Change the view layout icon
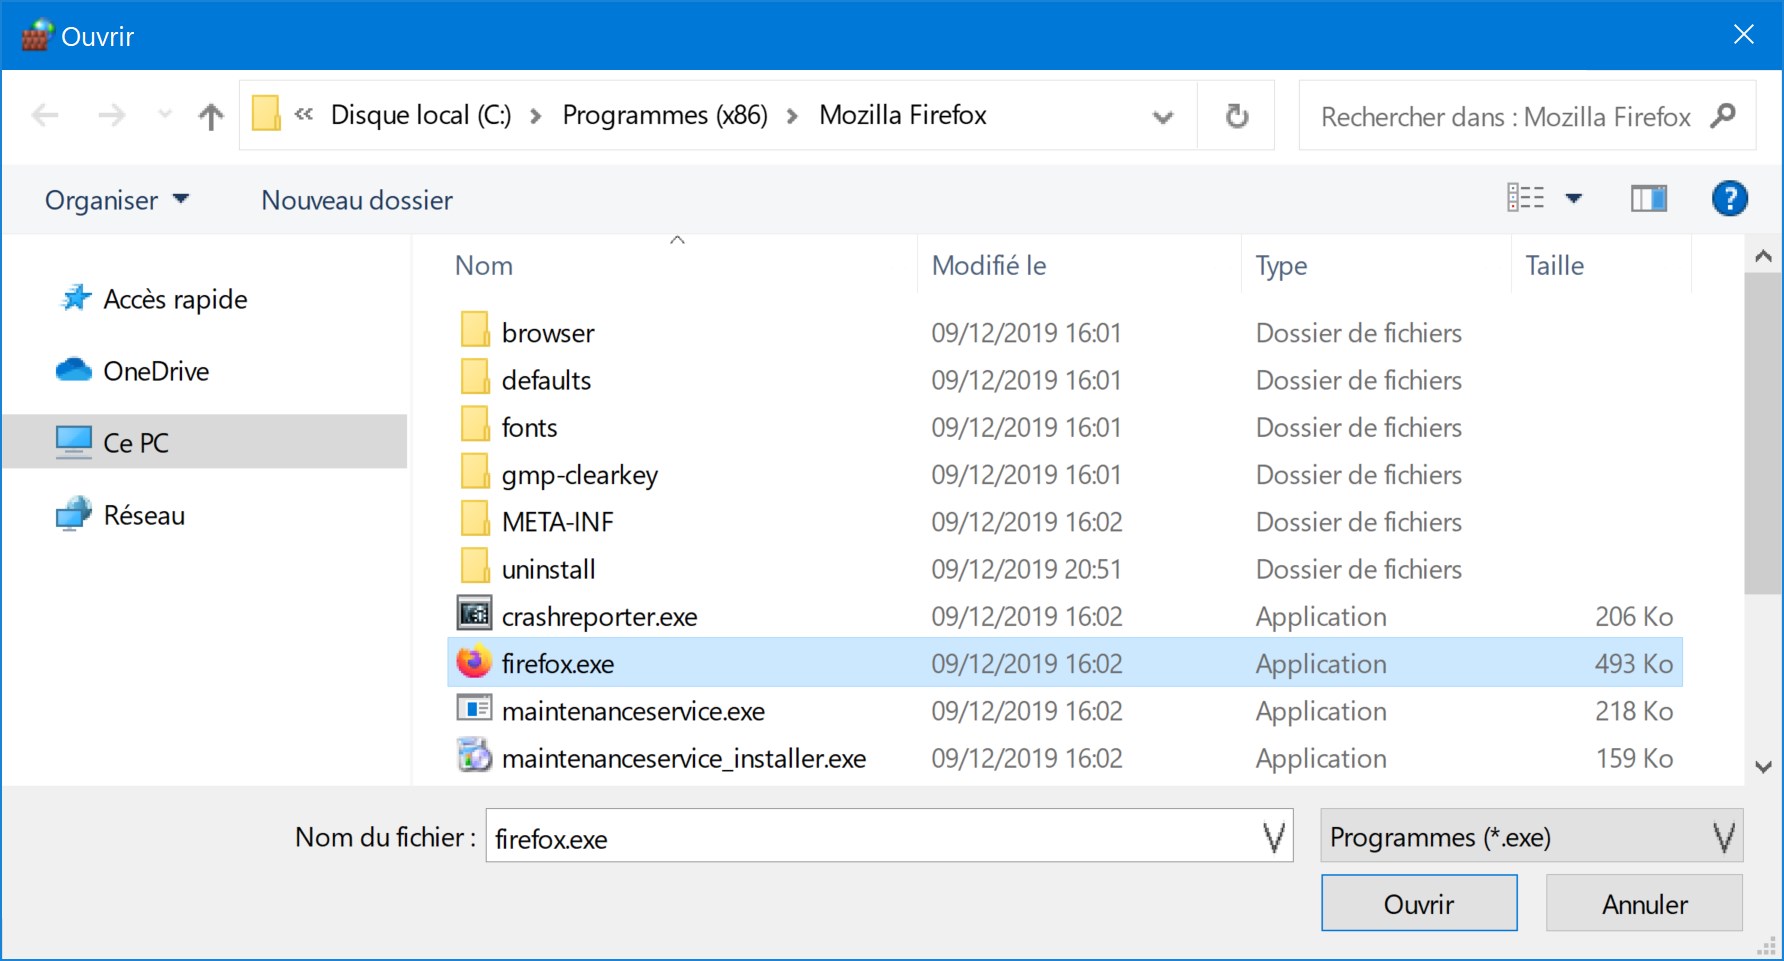 click(x=1526, y=198)
